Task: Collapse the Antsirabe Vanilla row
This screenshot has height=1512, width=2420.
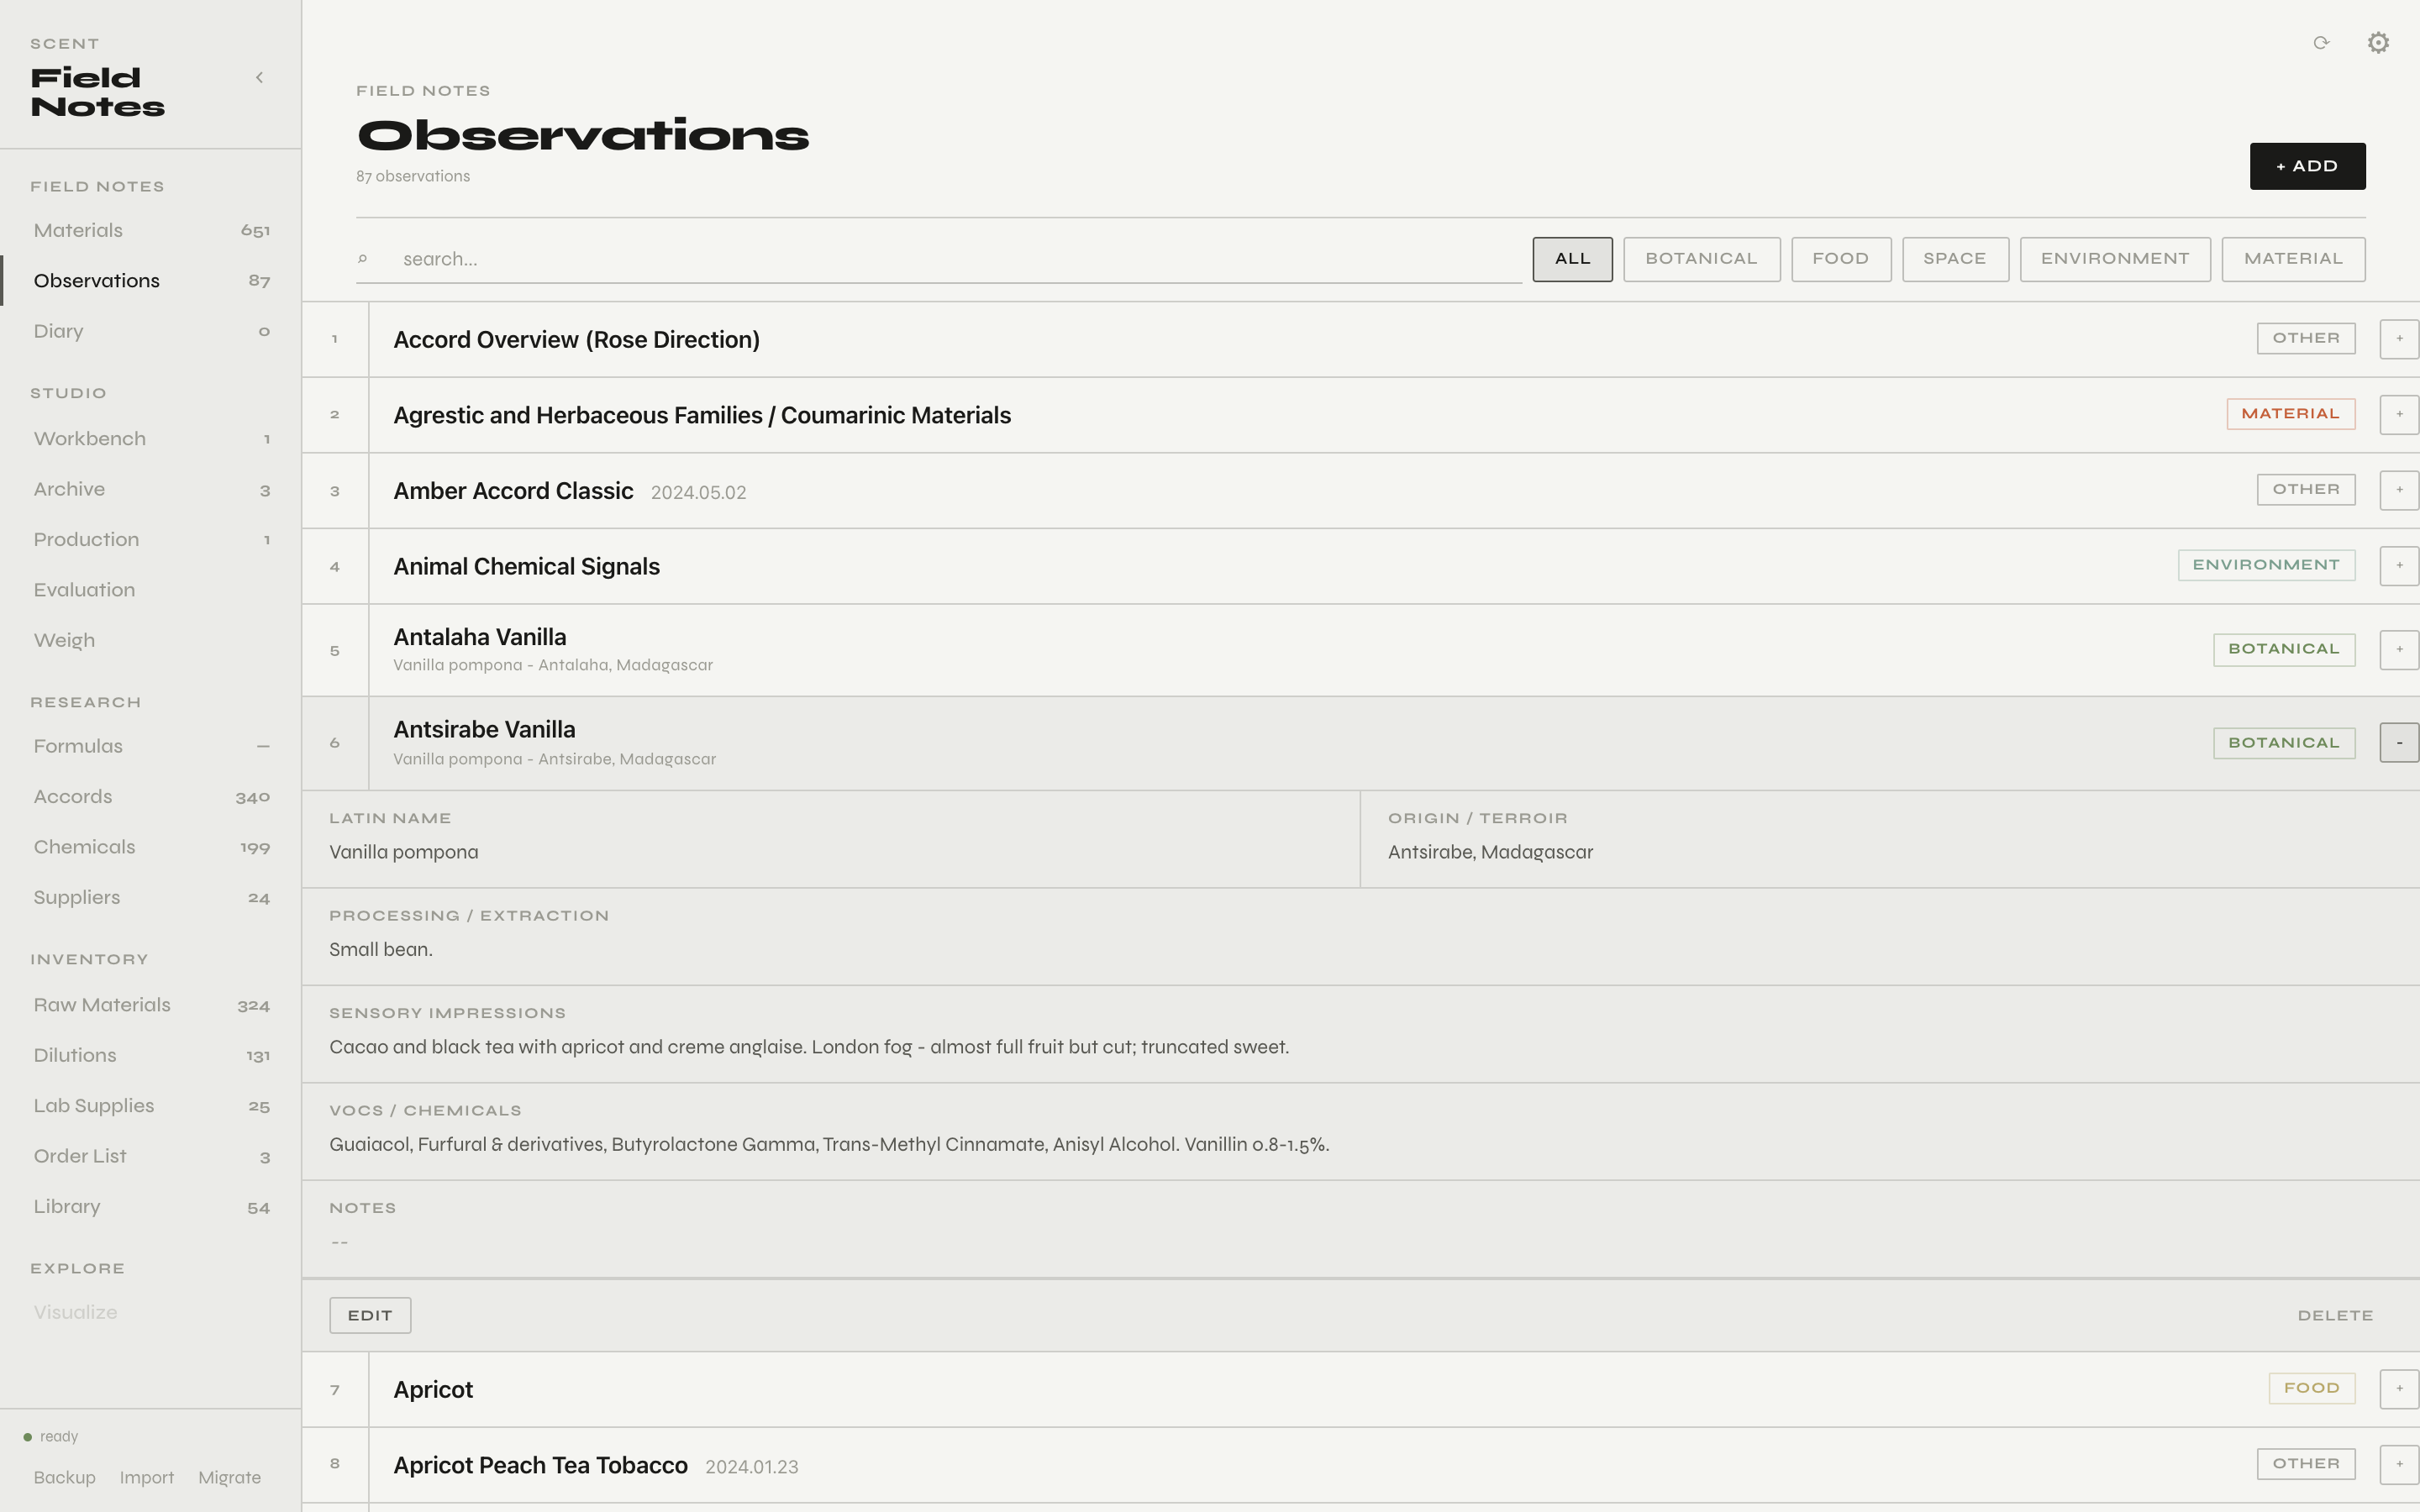Action: click(x=2399, y=743)
